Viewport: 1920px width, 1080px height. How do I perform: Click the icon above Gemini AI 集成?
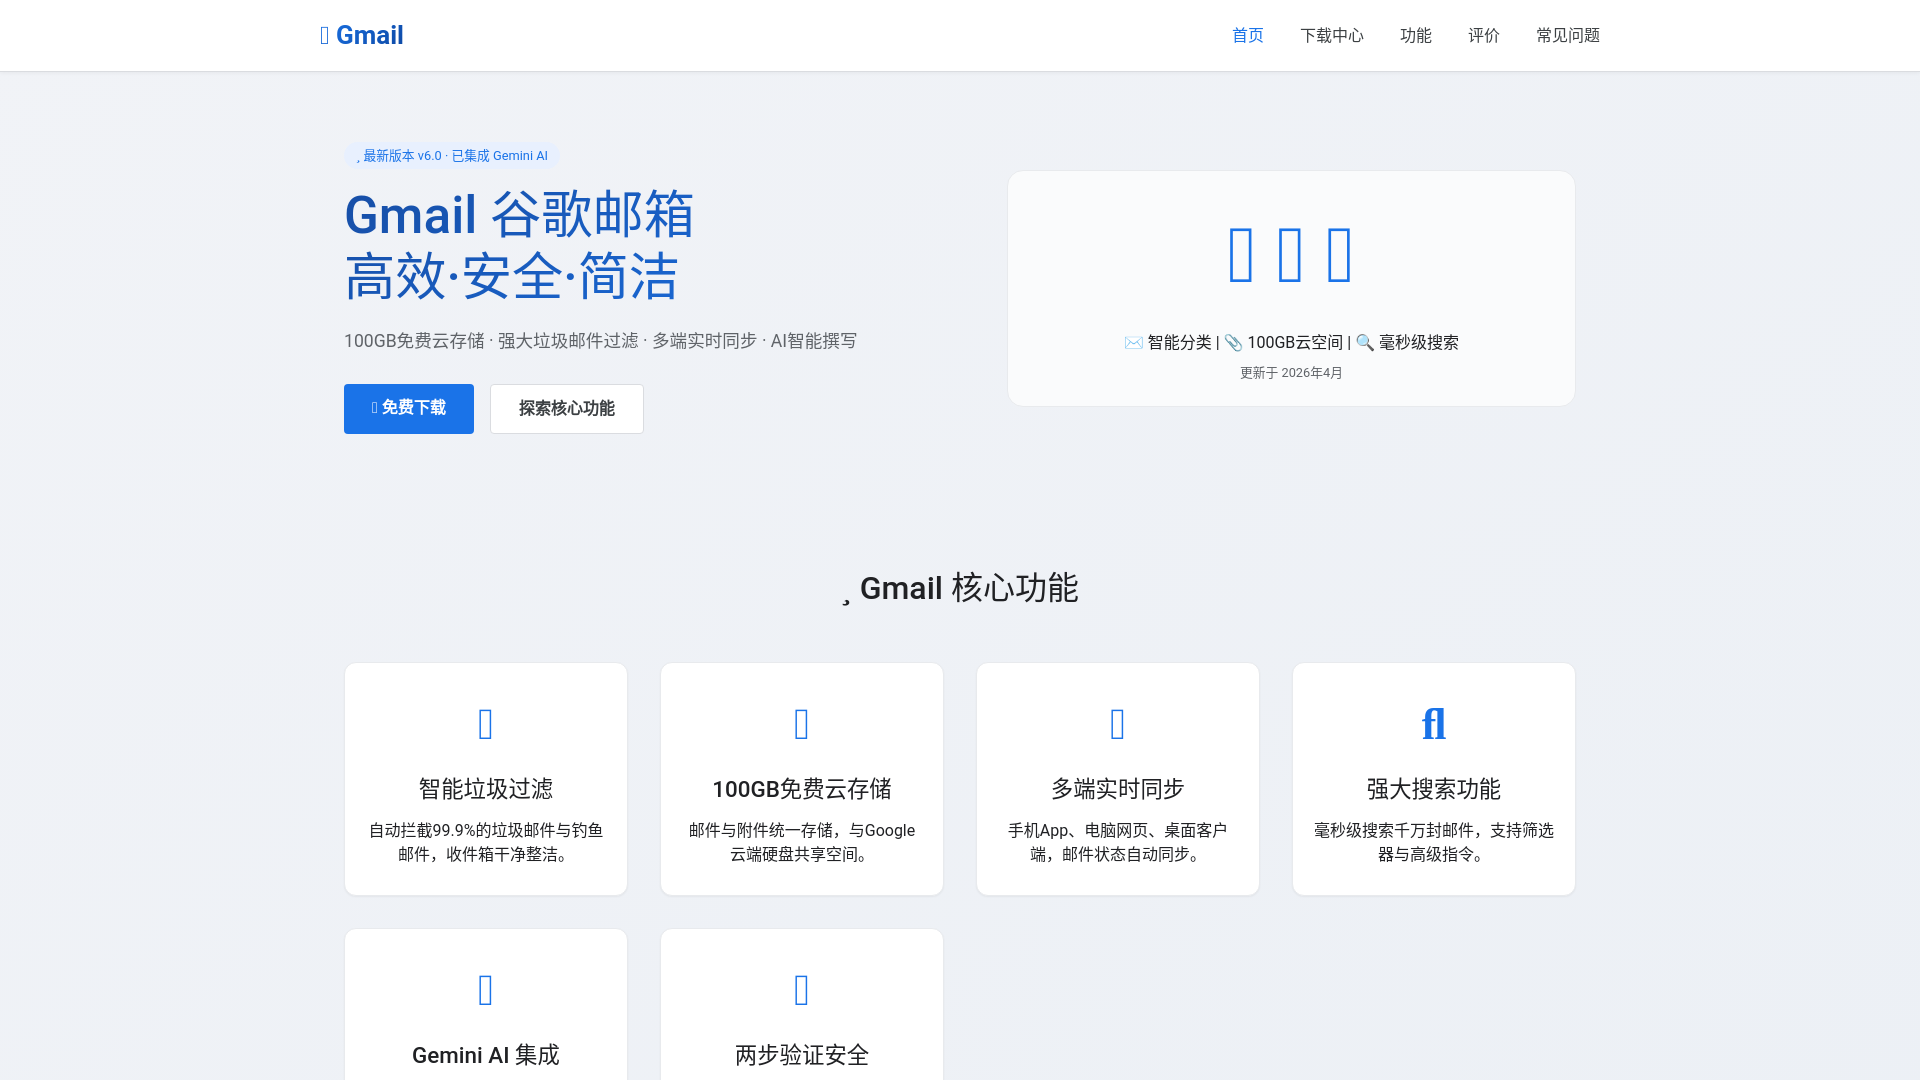point(486,990)
